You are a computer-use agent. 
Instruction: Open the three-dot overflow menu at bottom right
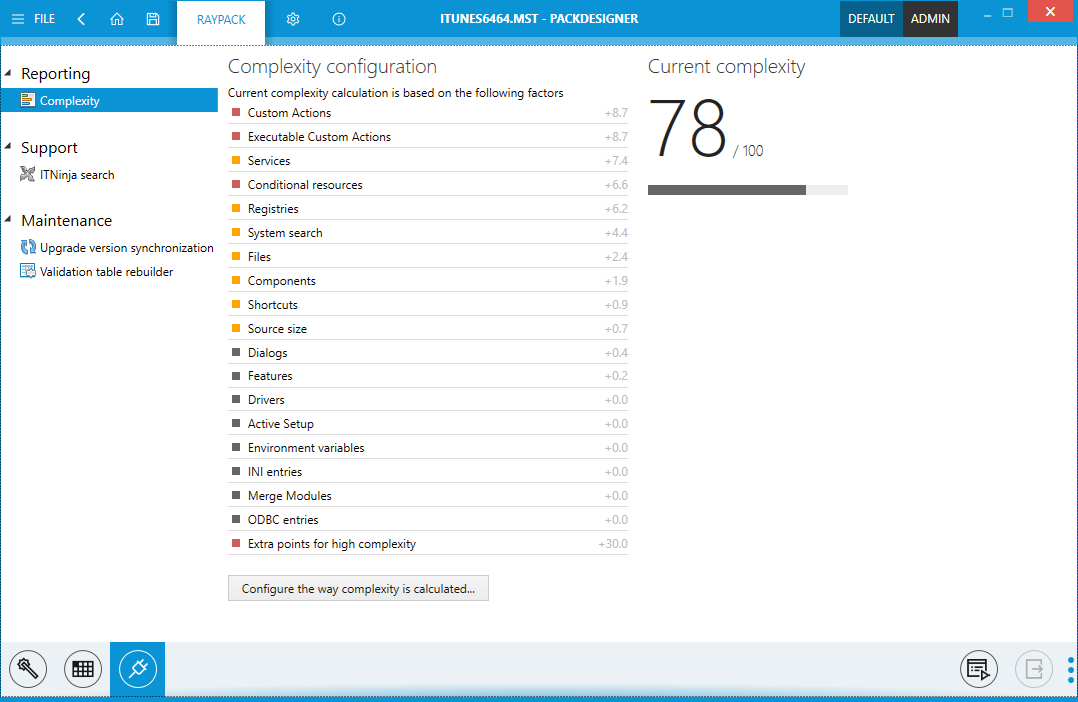[1070, 669]
